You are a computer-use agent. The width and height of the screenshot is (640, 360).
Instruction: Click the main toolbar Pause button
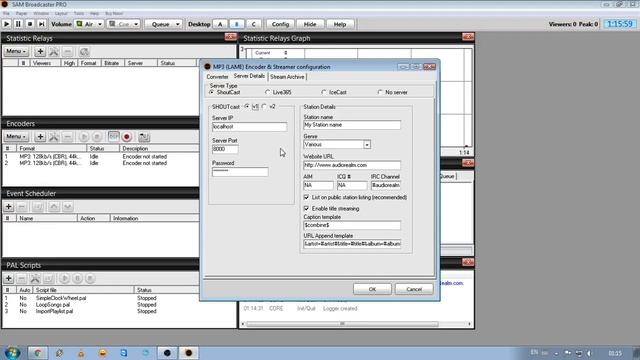pyautogui.click(x=18, y=24)
